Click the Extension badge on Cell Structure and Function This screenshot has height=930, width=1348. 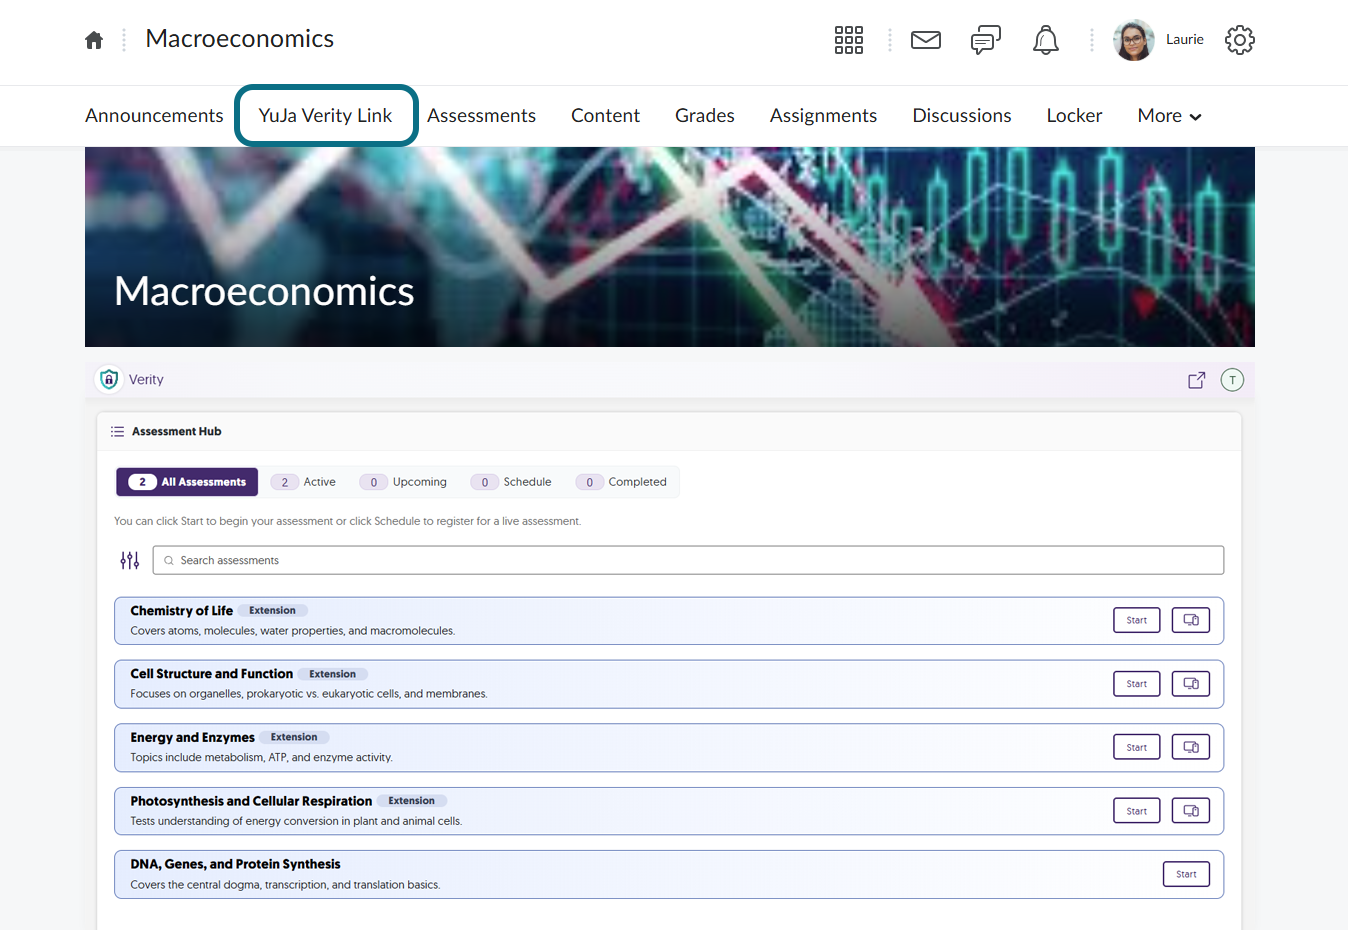(x=332, y=674)
